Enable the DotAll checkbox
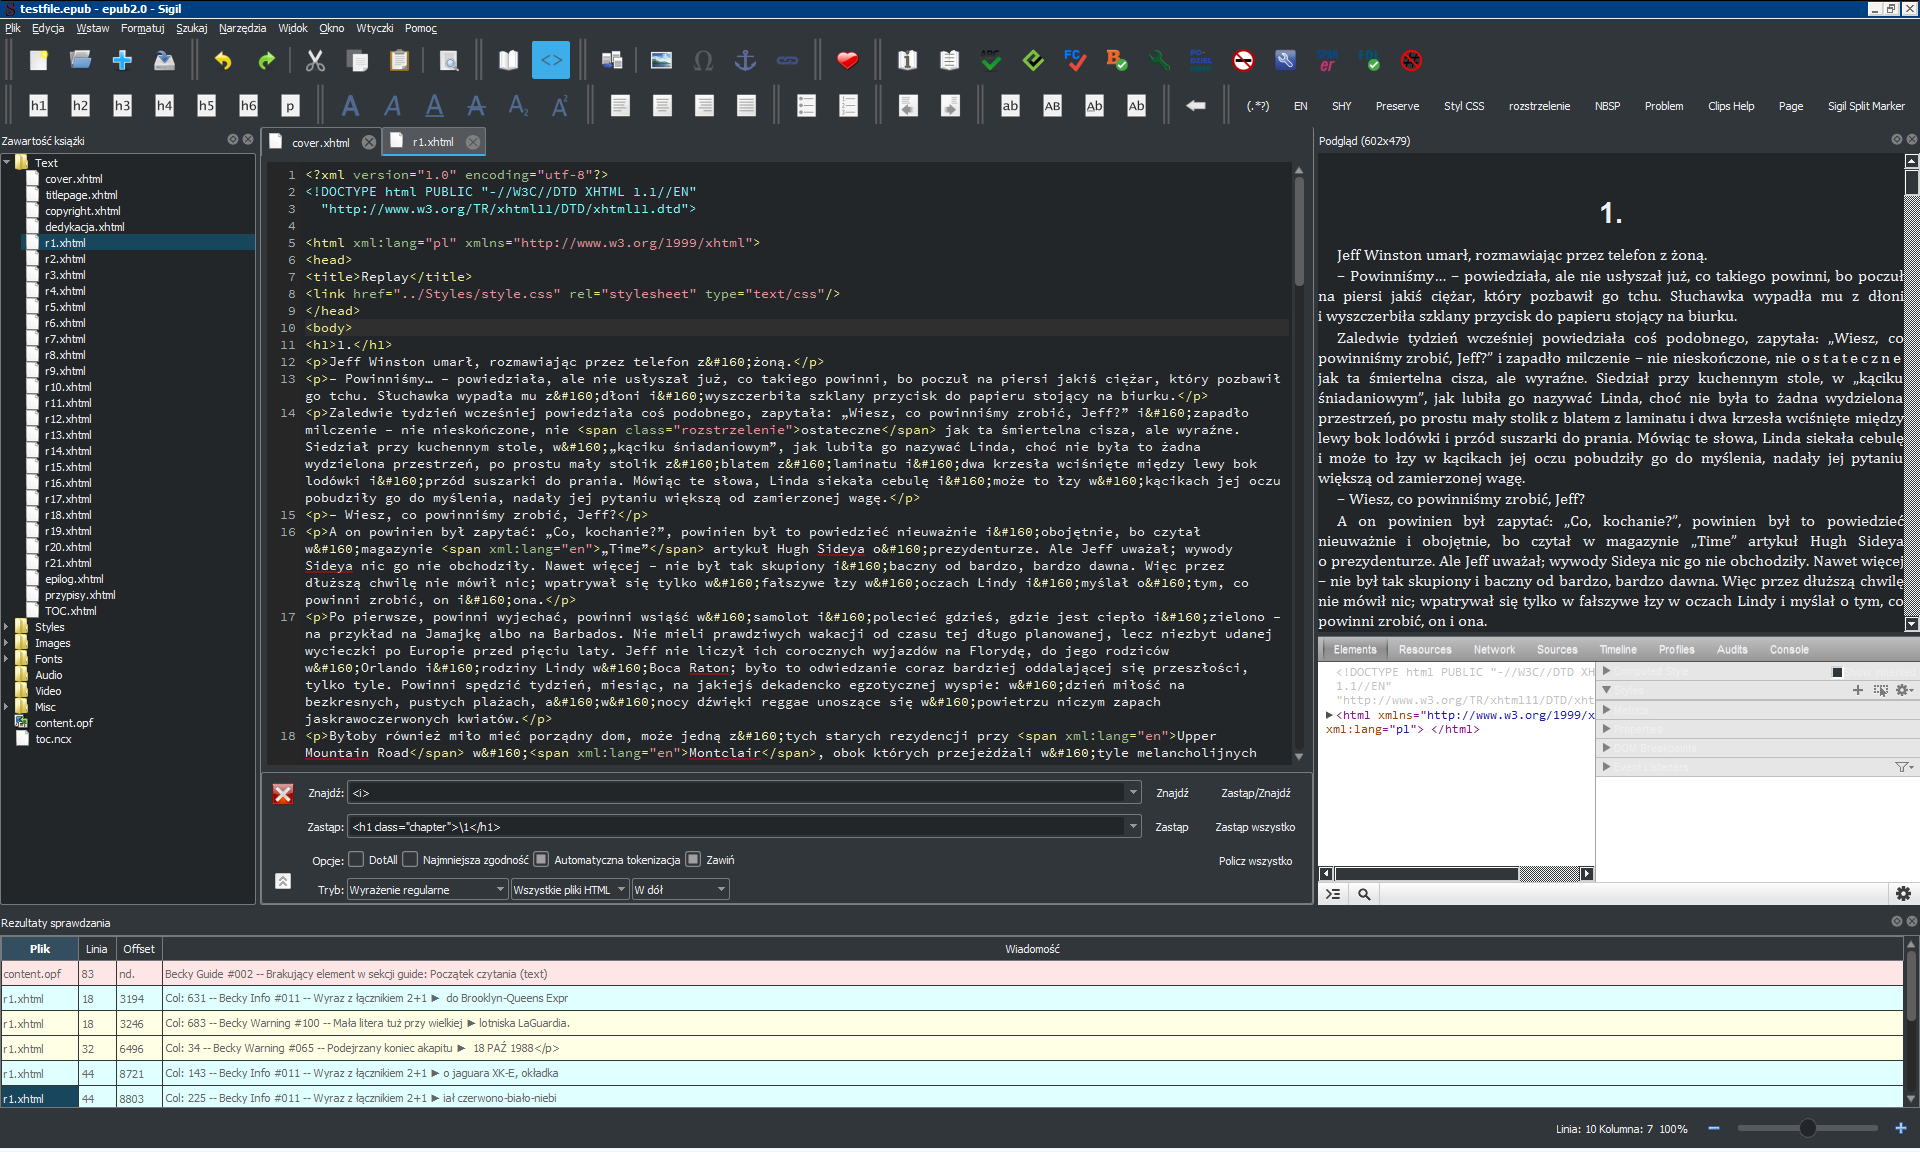Image resolution: width=1920 pixels, height=1152 pixels. click(x=356, y=860)
